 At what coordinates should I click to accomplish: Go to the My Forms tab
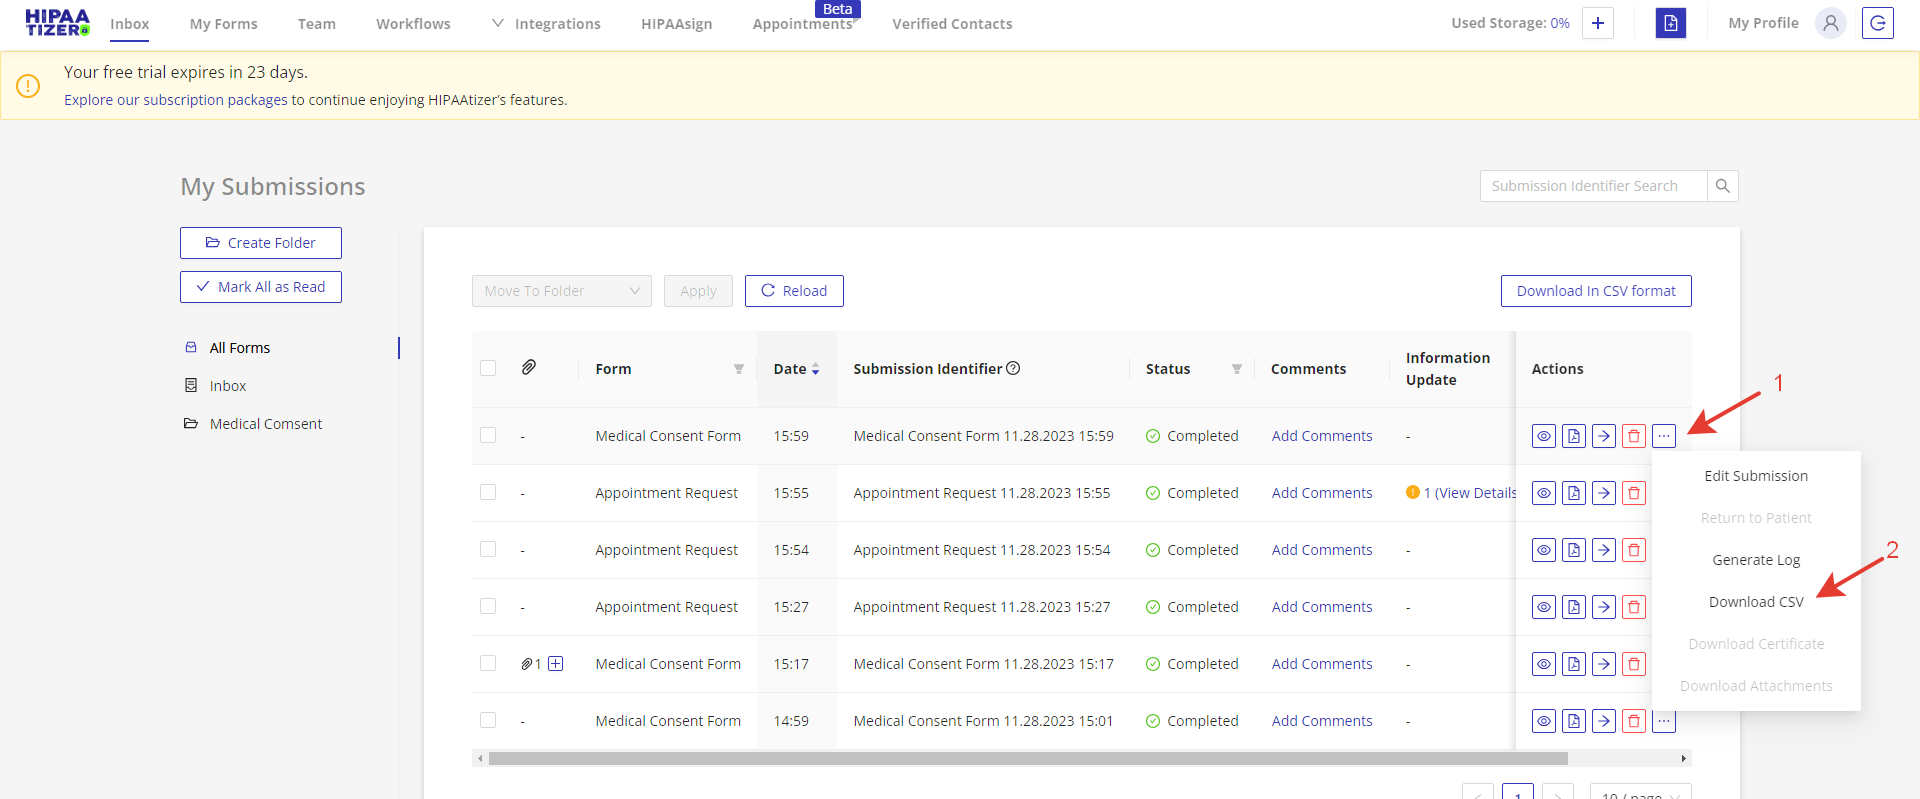coord(224,24)
